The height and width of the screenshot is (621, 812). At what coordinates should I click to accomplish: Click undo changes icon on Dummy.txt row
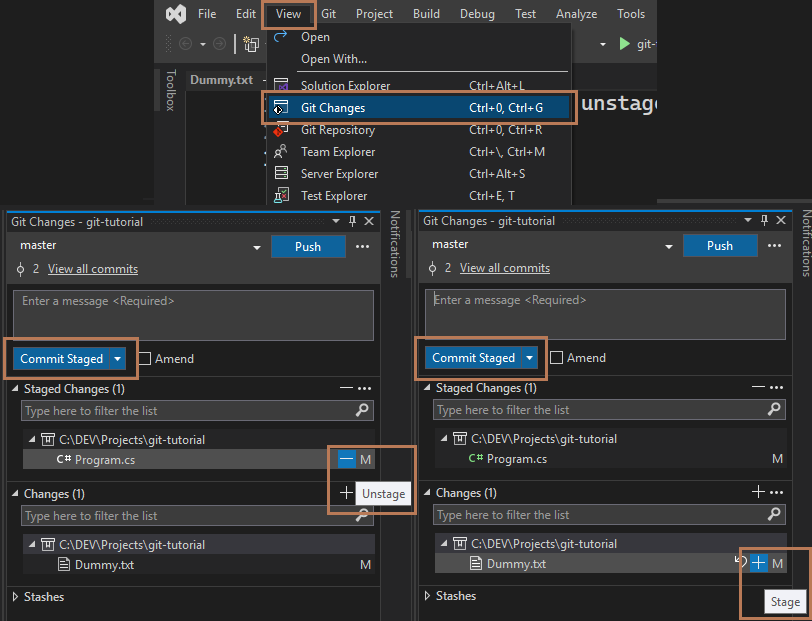click(740, 562)
